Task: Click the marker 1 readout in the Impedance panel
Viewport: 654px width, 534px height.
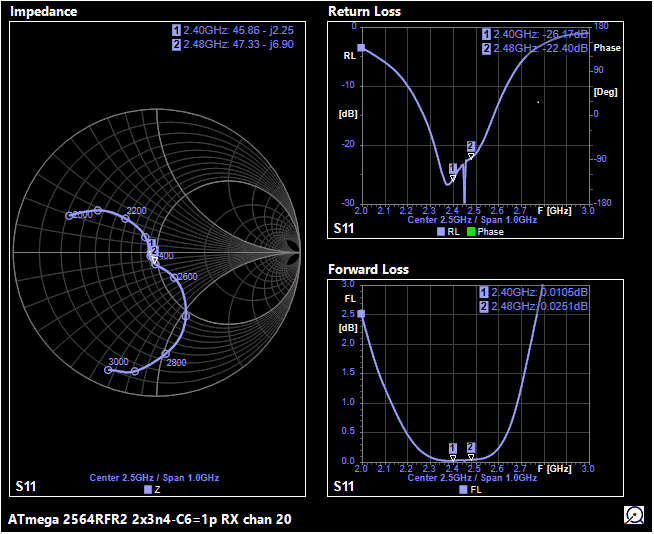Action: [x=232, y=31]
